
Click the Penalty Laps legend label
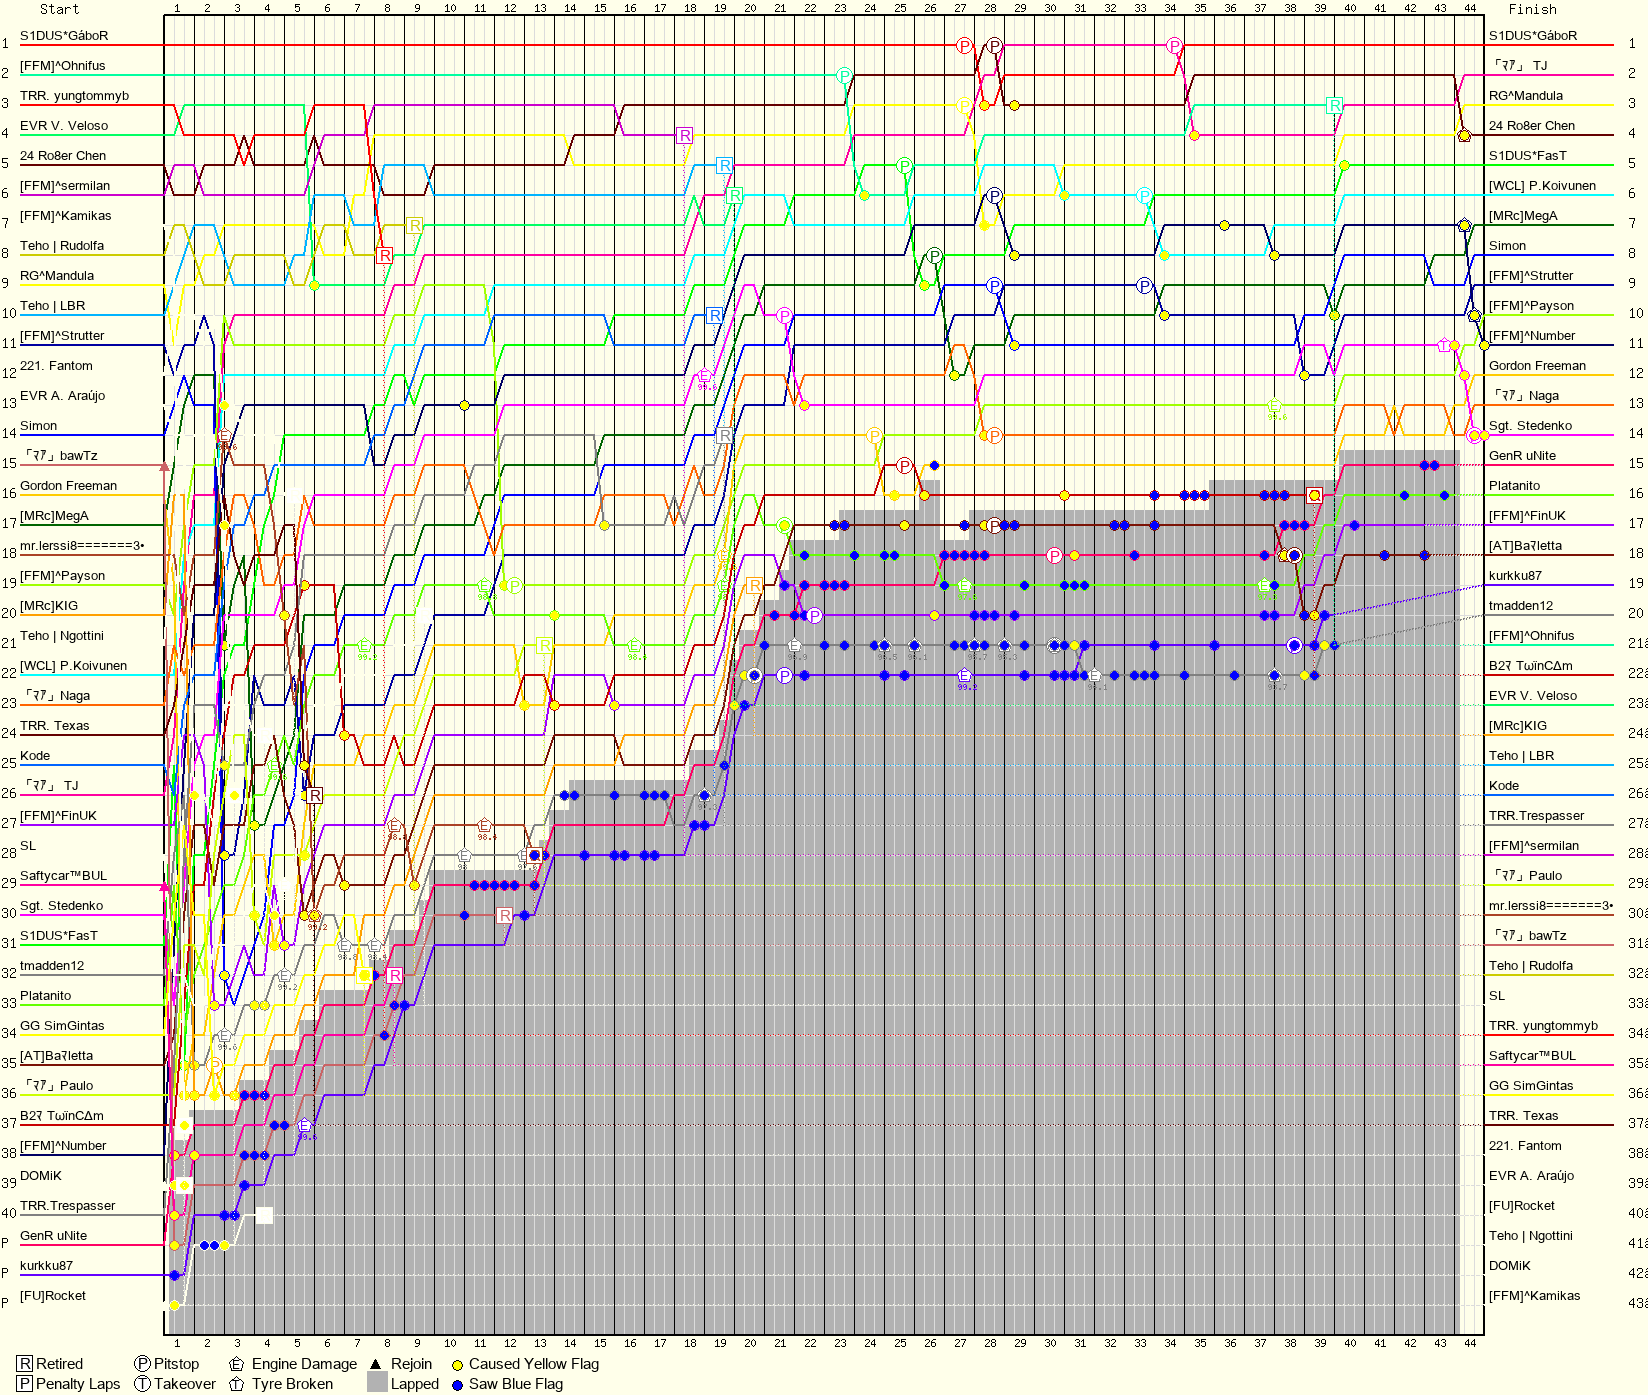tap(78, 1384)
